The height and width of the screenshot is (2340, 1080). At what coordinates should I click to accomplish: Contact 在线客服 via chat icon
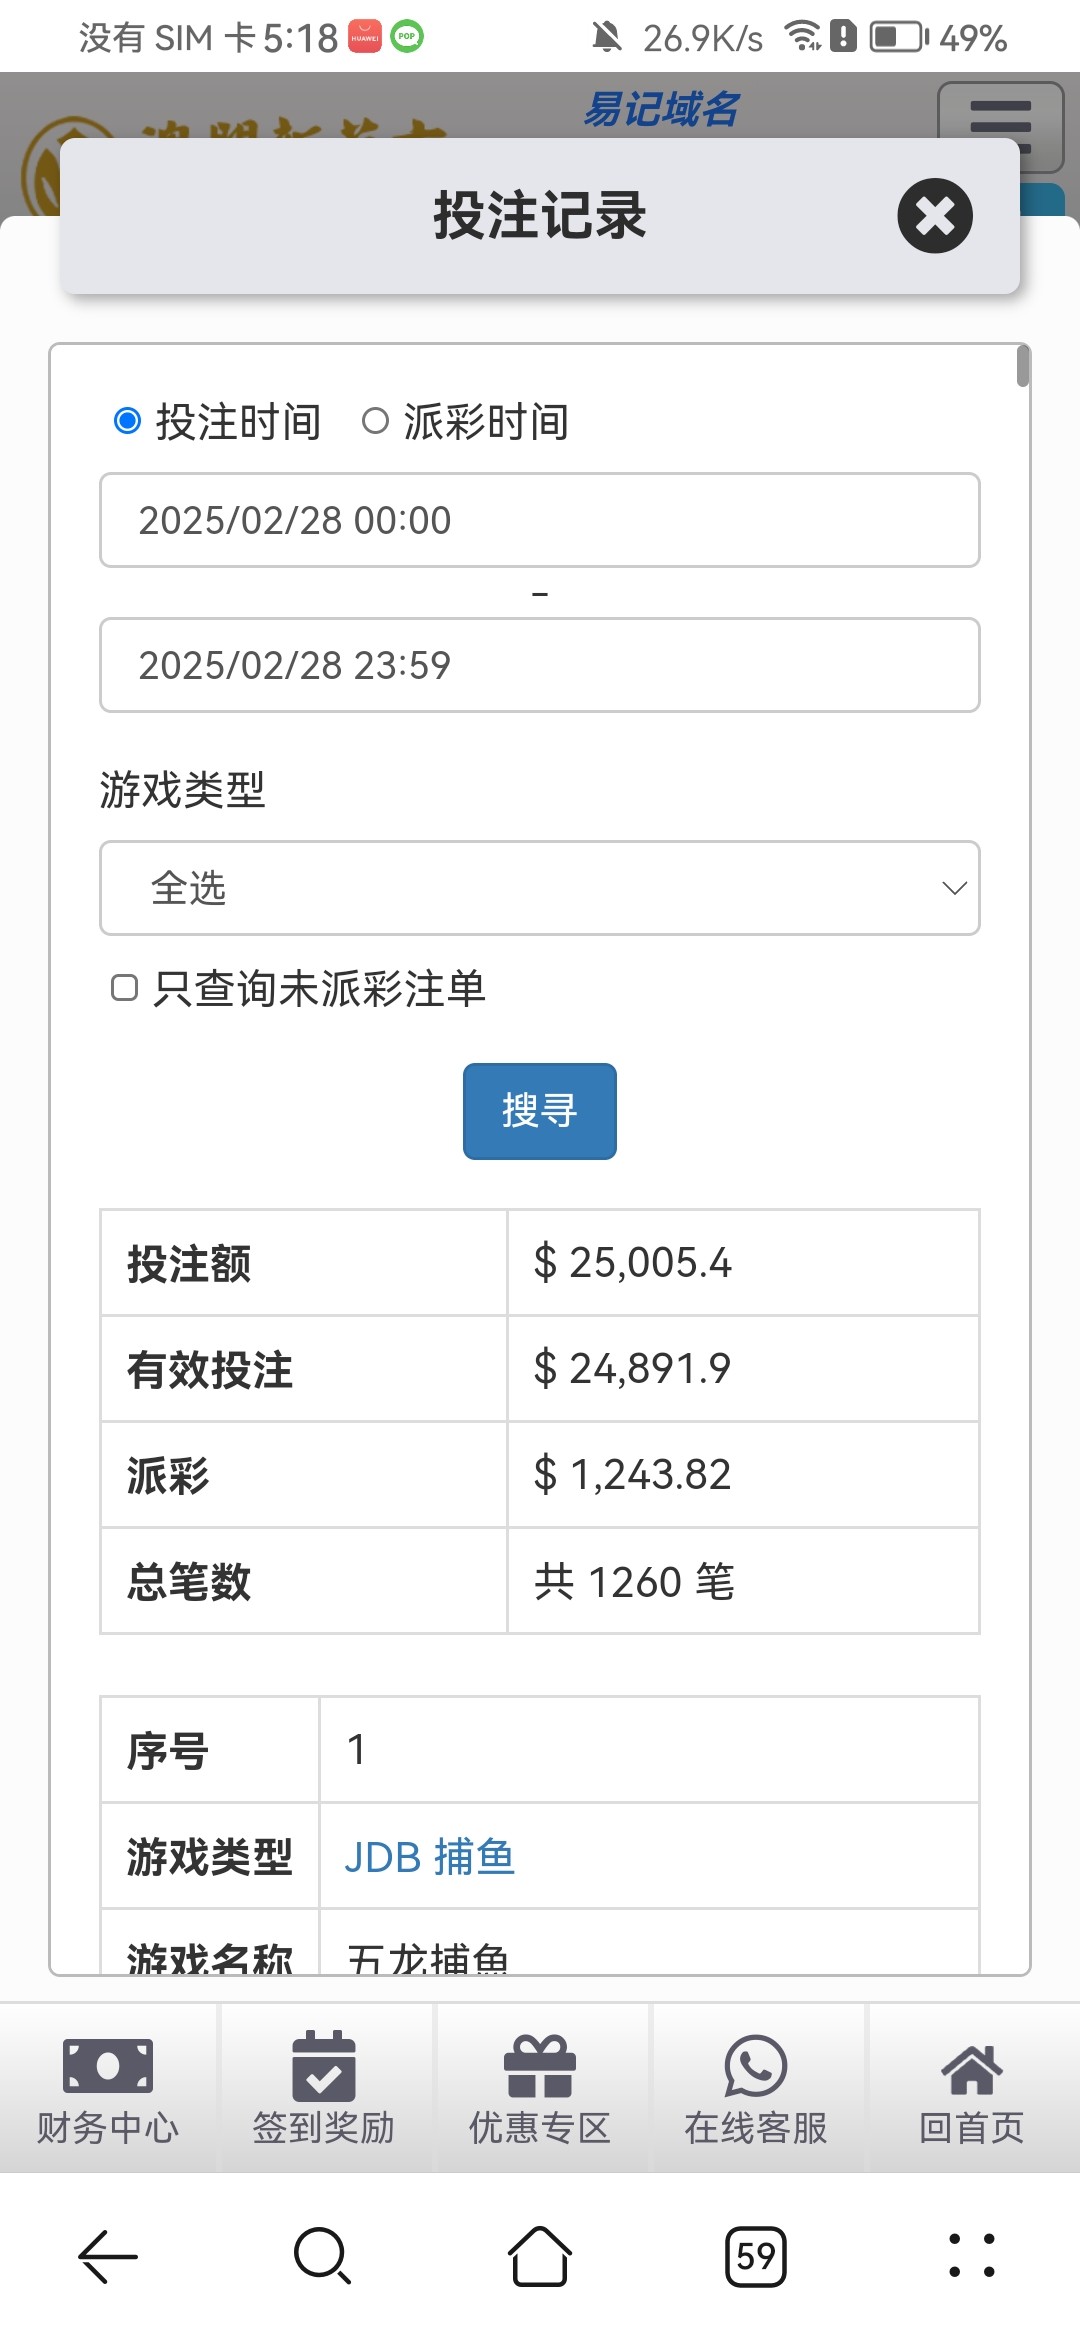756,2066
